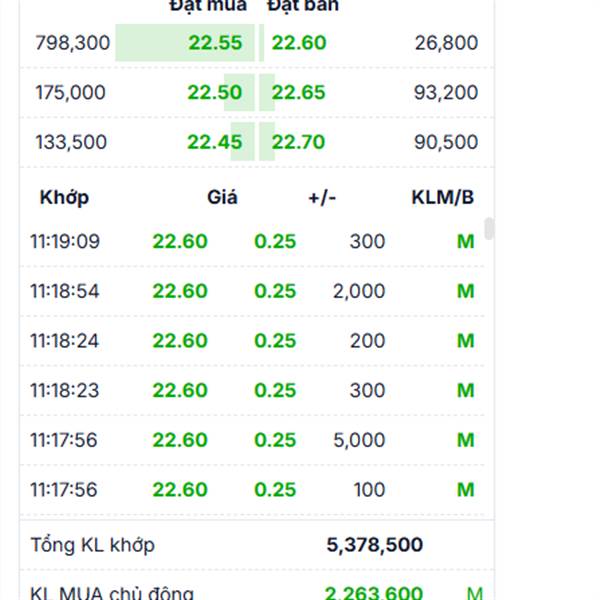The height and width of the screenshot is (600, 600).
Task: Select the ask price 22.70
Action: point(298,142)
